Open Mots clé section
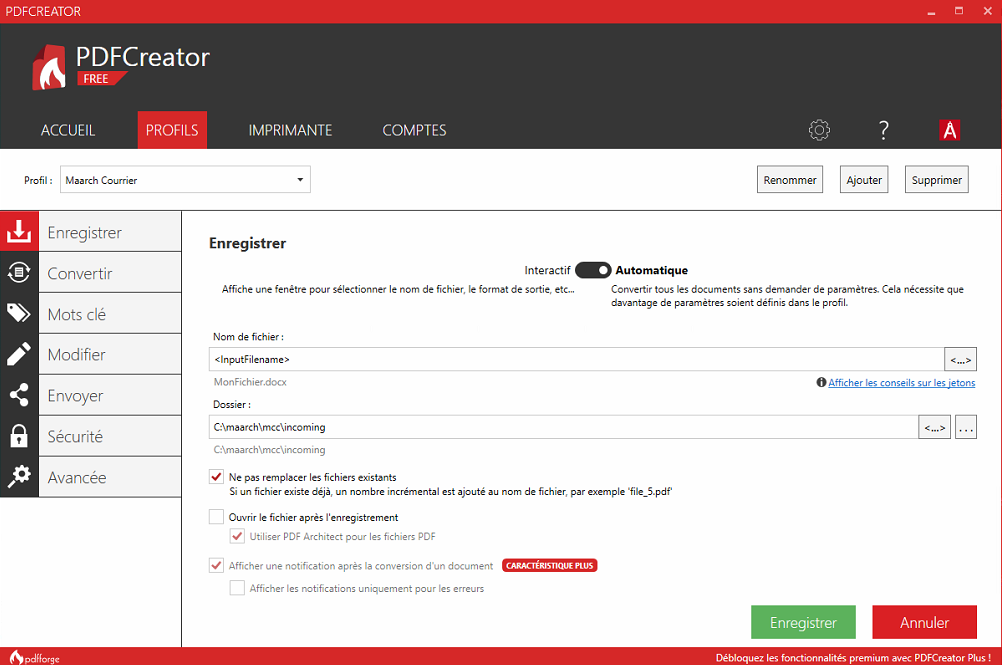Viewport: 1002px width, 665px height. 110,314
